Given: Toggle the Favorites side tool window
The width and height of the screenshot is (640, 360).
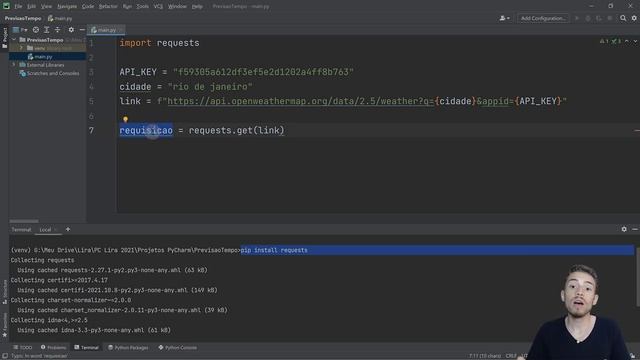Looking at the screenshot, I should [4, 325].
